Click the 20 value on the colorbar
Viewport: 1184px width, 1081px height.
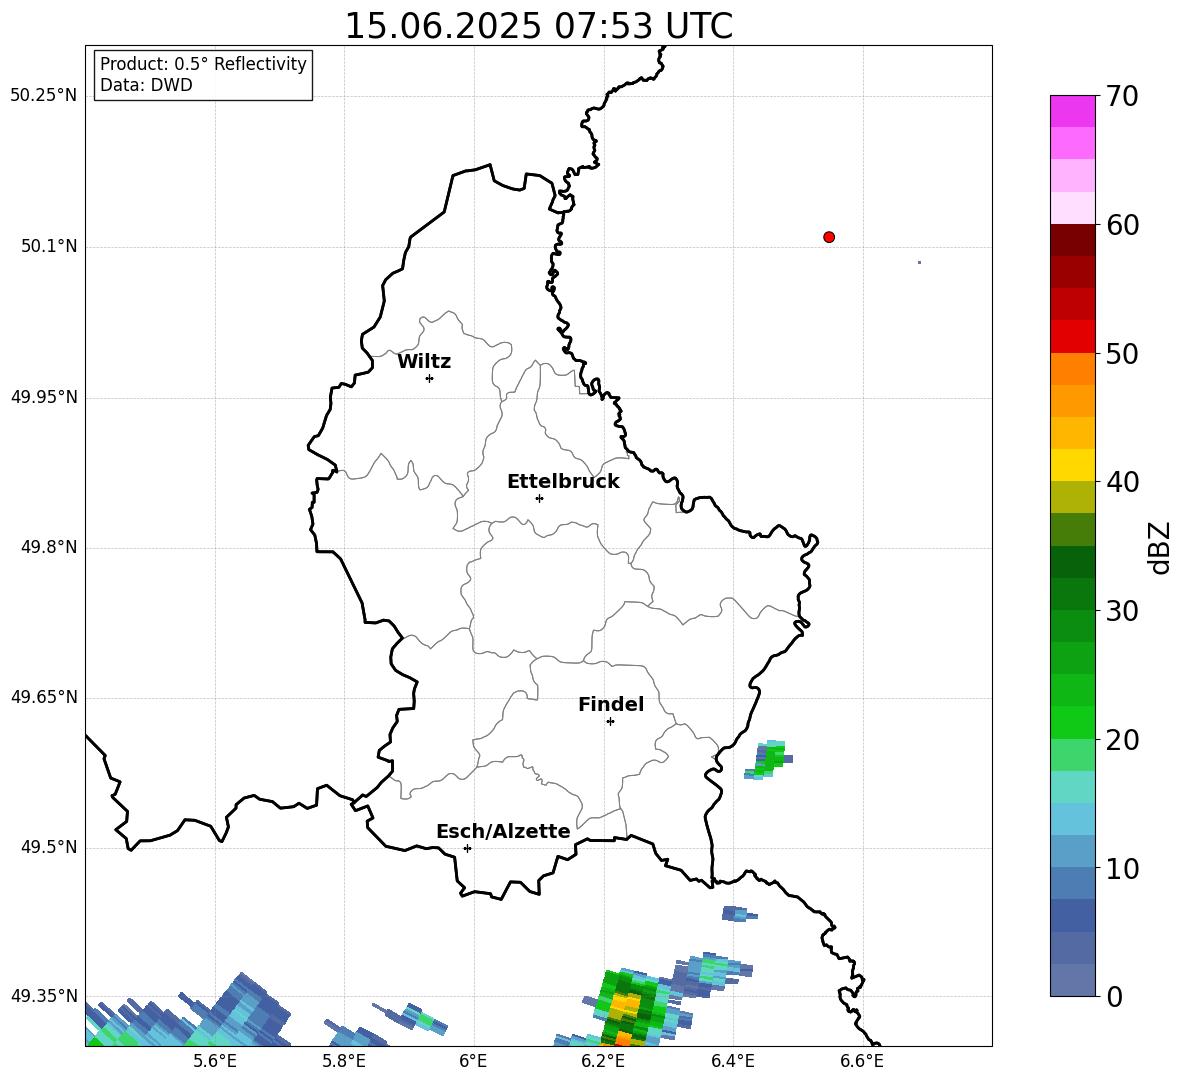coord(1122,740)
